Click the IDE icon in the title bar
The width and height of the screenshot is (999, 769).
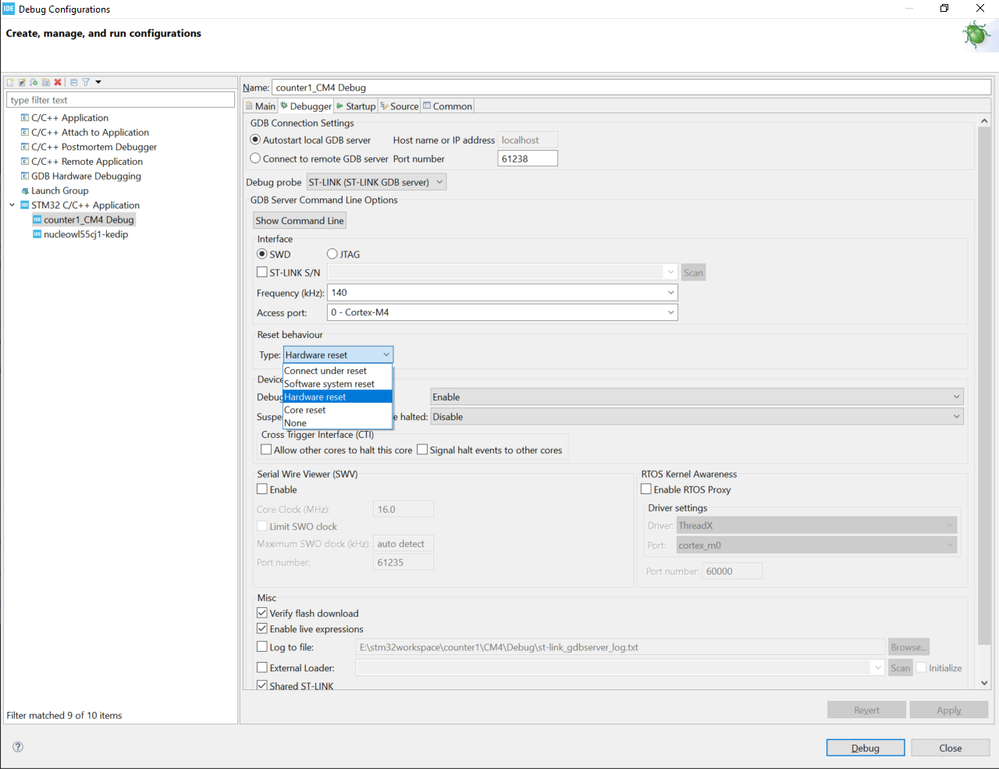8,8
